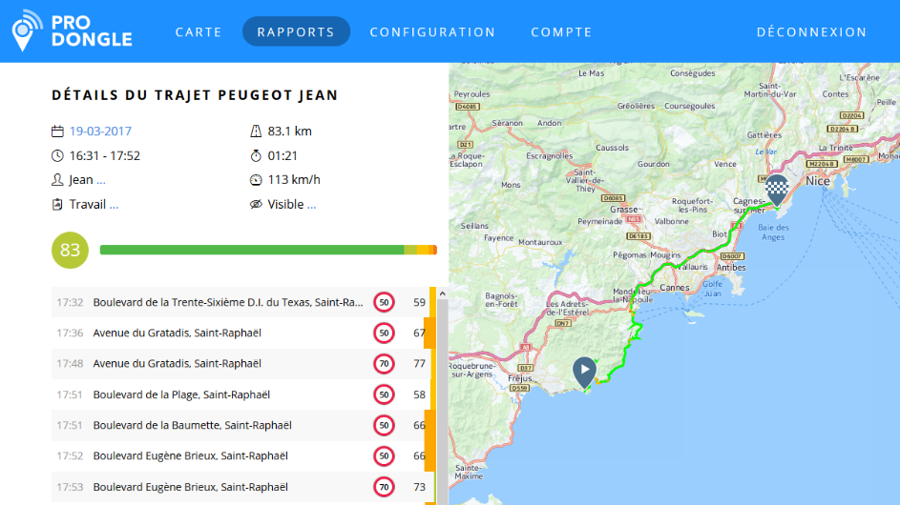900x505 pixels.
Task: Expand the Travail trip type selector
Action: click(x=93, y=205)
